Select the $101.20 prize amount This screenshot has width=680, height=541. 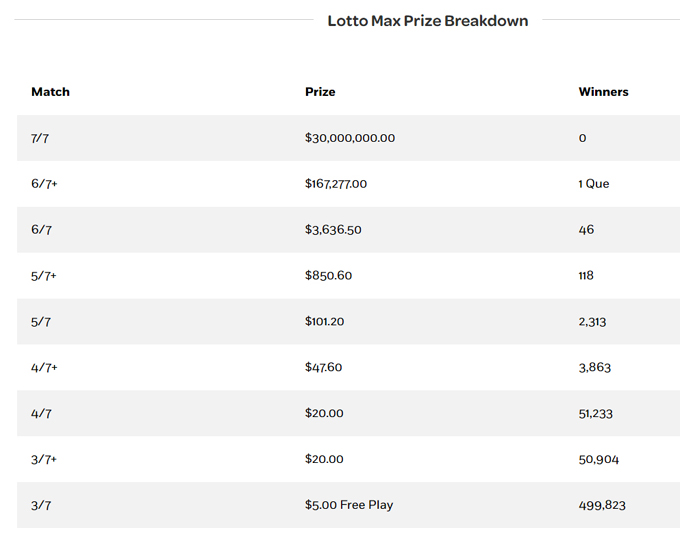[326, 322]
